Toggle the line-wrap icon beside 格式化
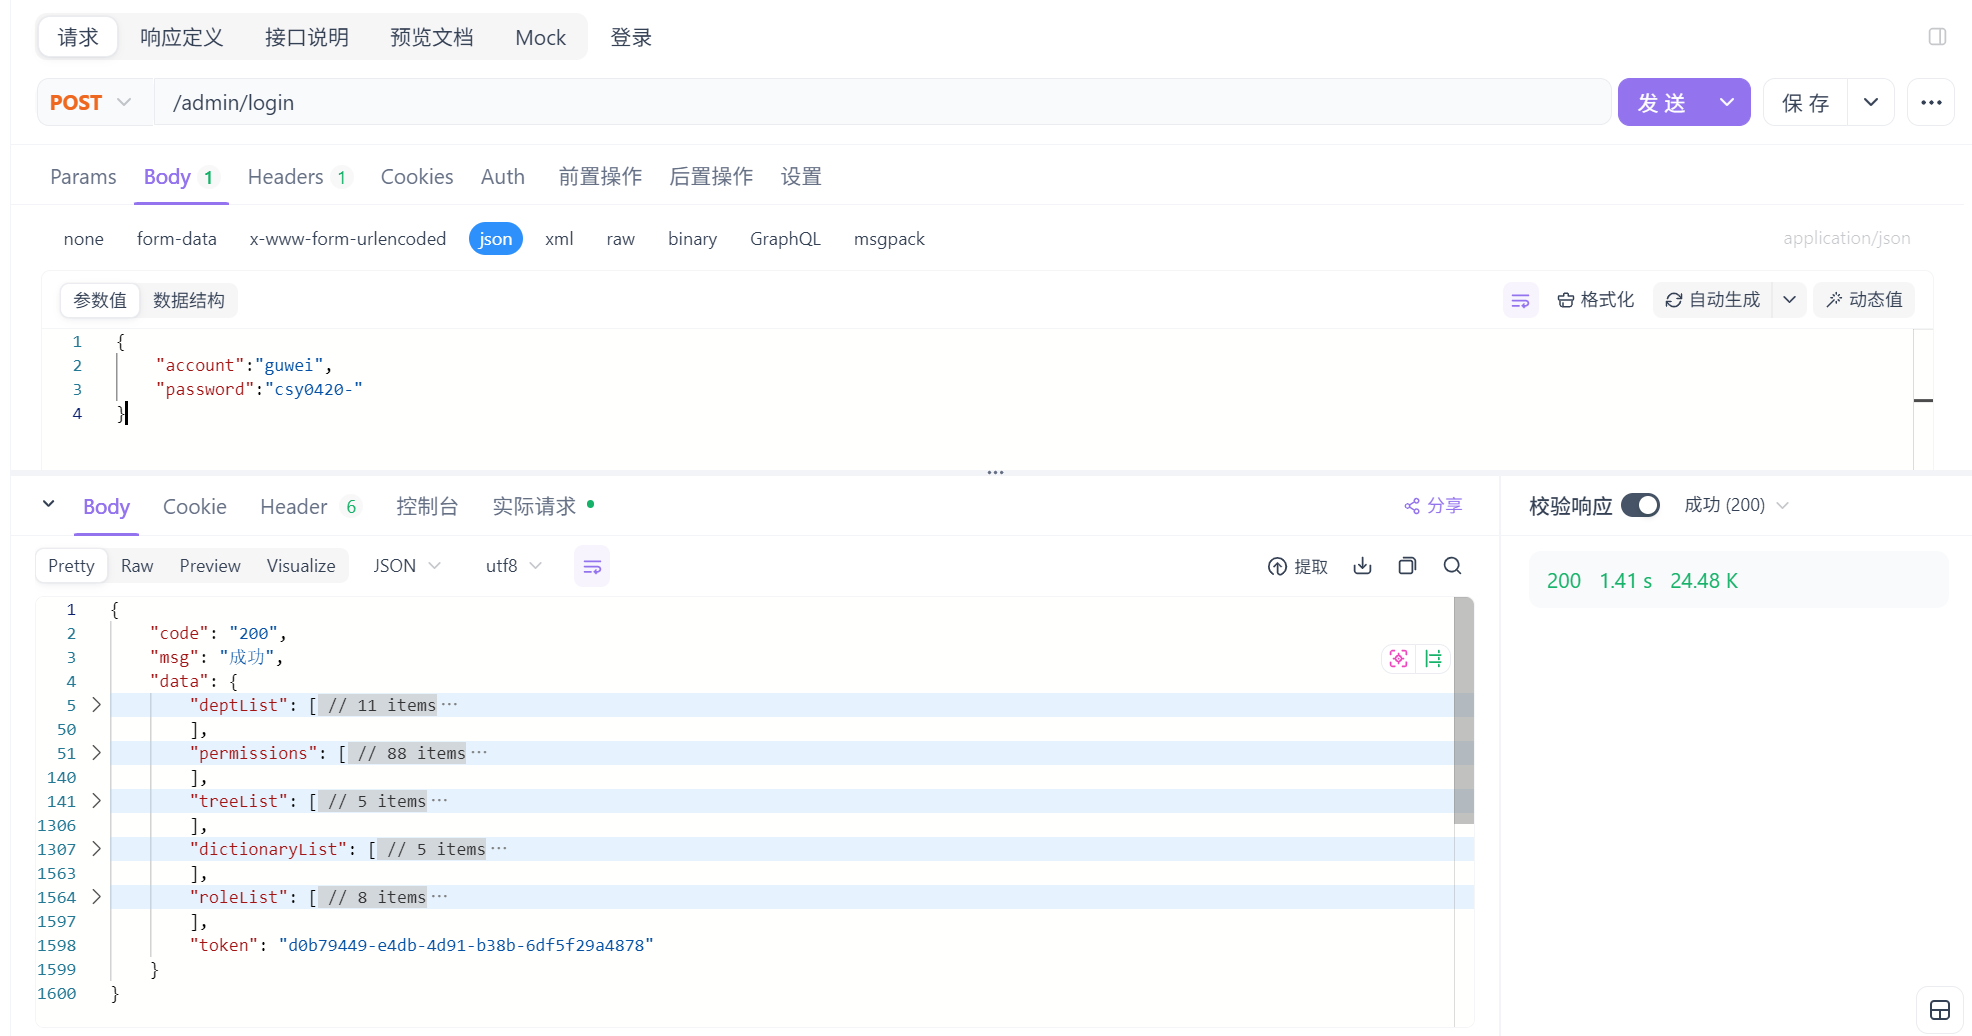This screenshot has width=1972, height=1036. [x=1520, y=299]
